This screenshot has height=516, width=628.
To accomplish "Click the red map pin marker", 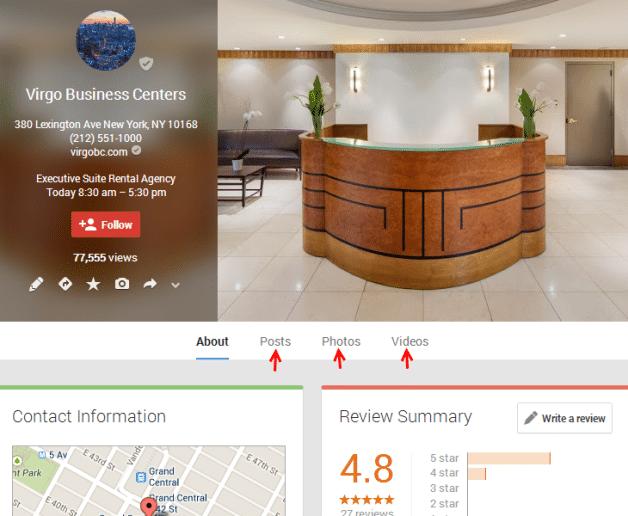I will point(149,506).
